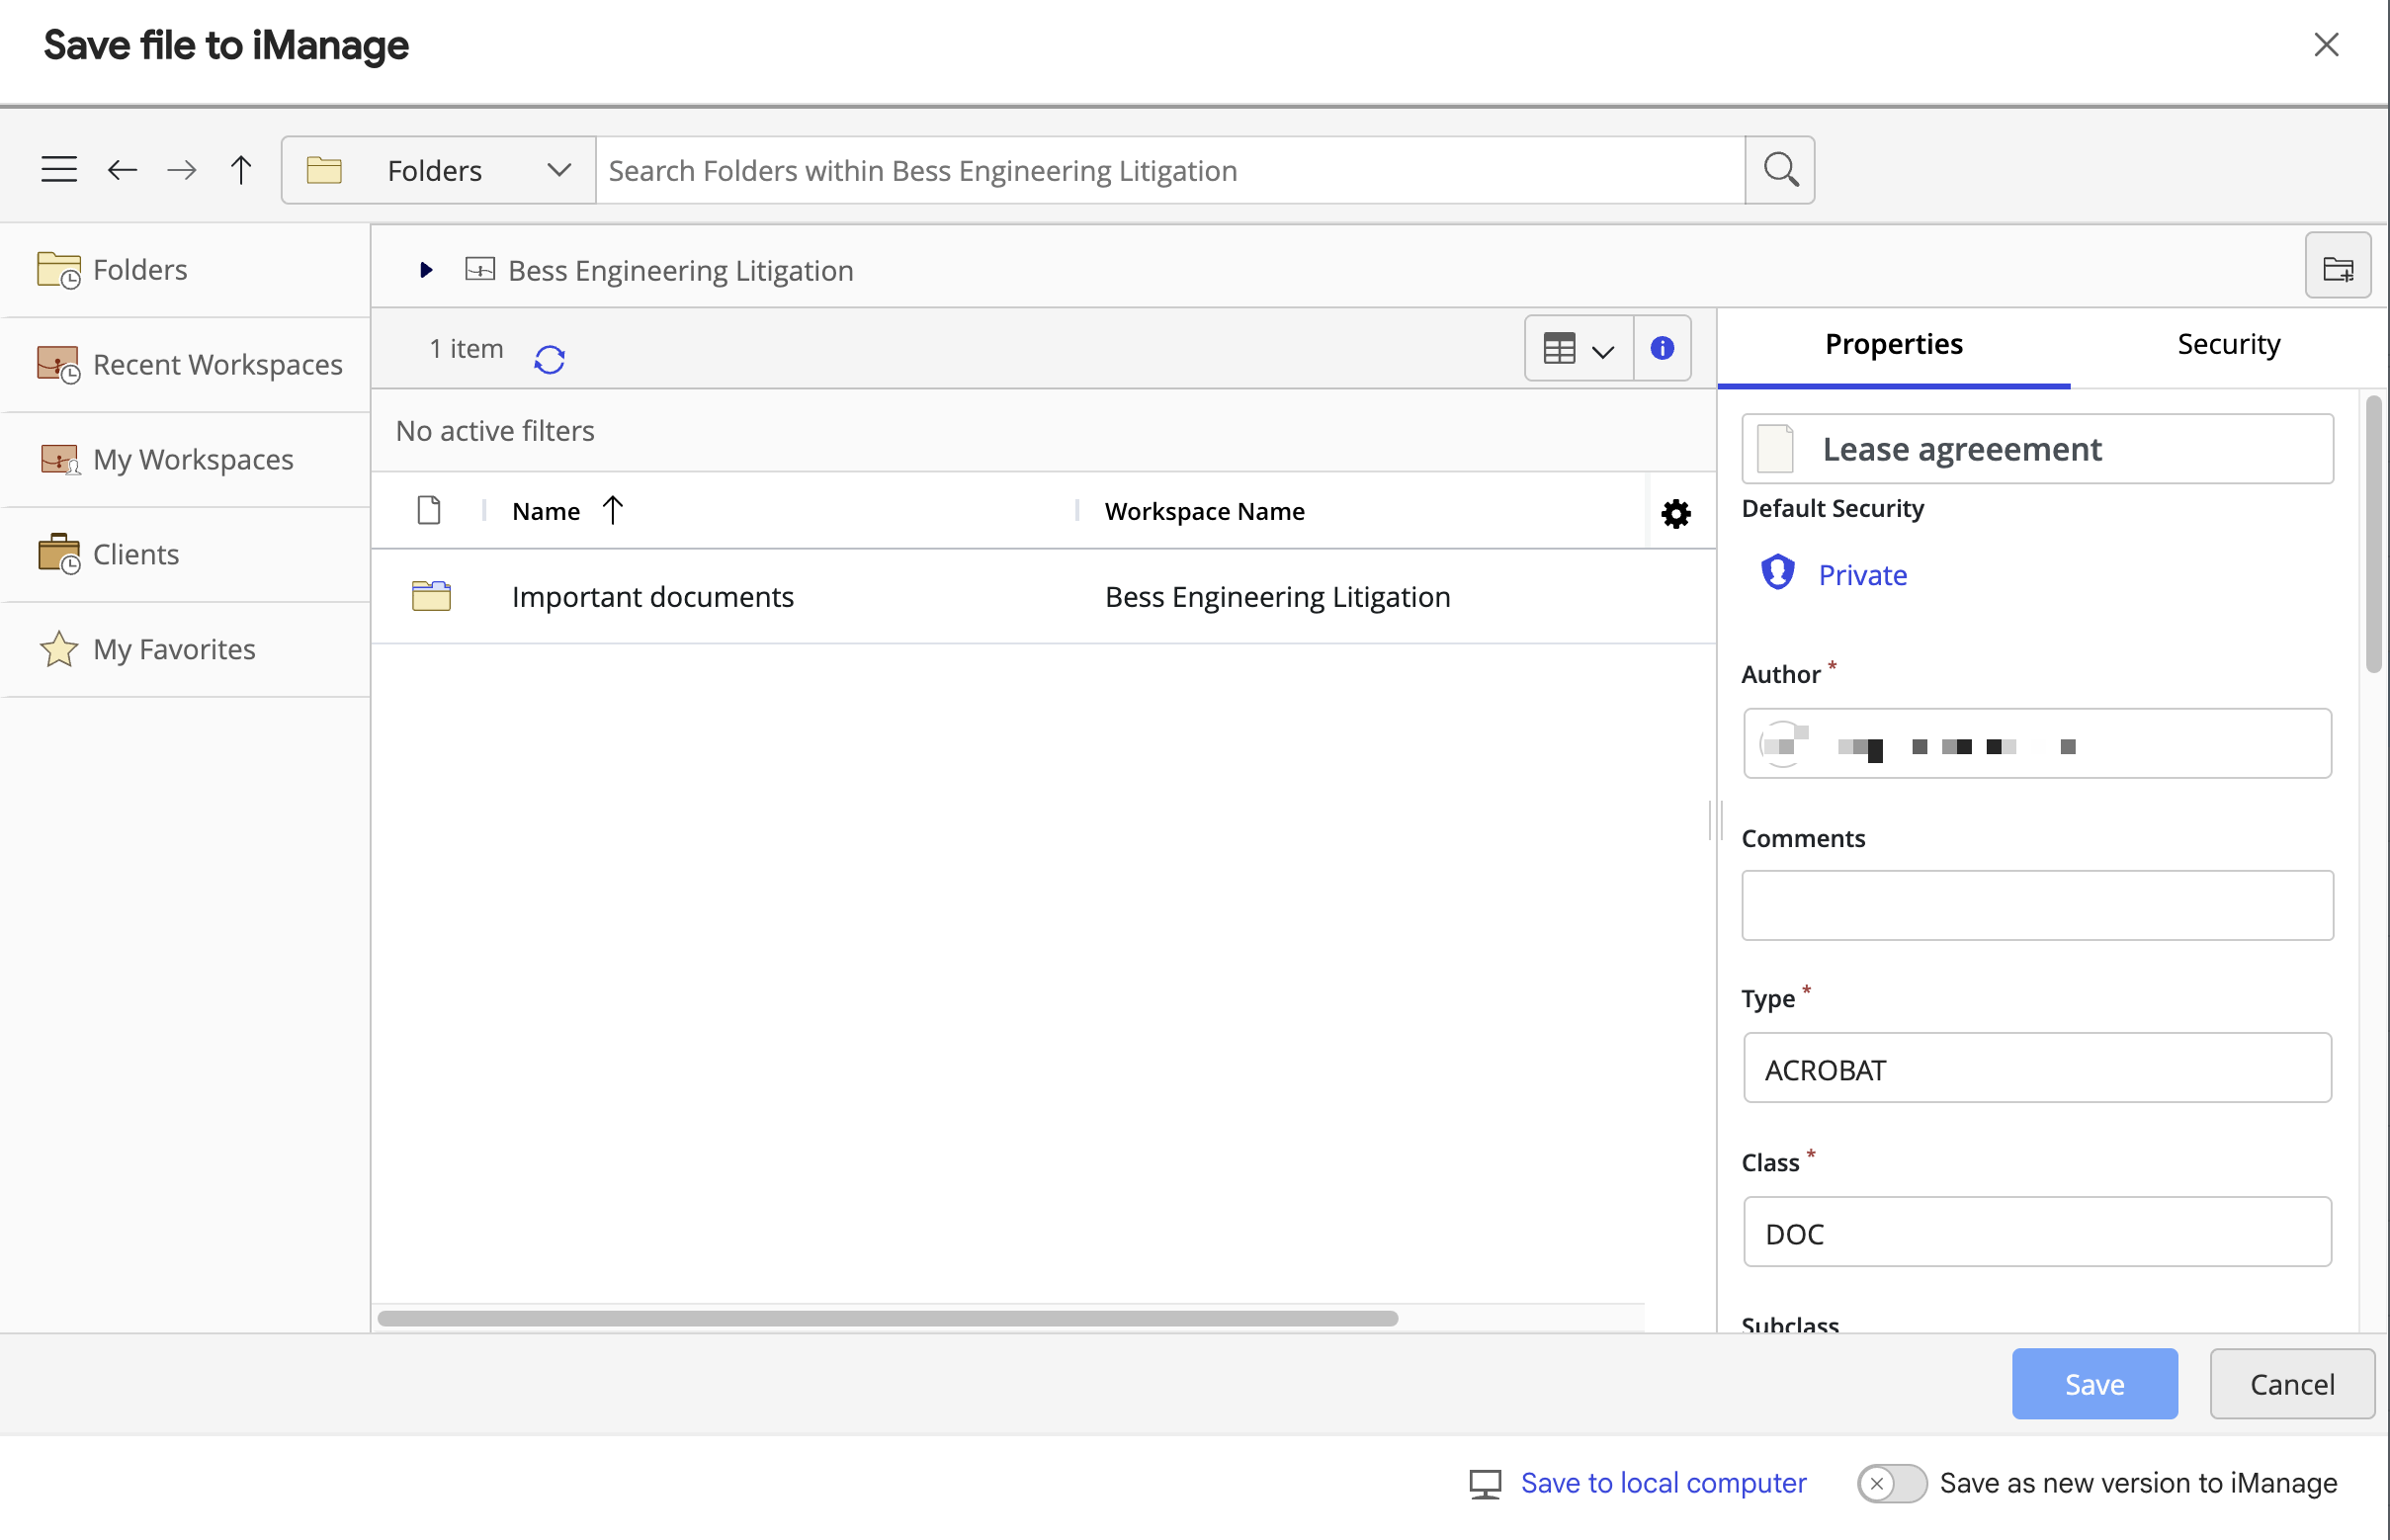2390x1540 pixels.
Task: Click the new folder icon
Action: (x=2337, y=267)
